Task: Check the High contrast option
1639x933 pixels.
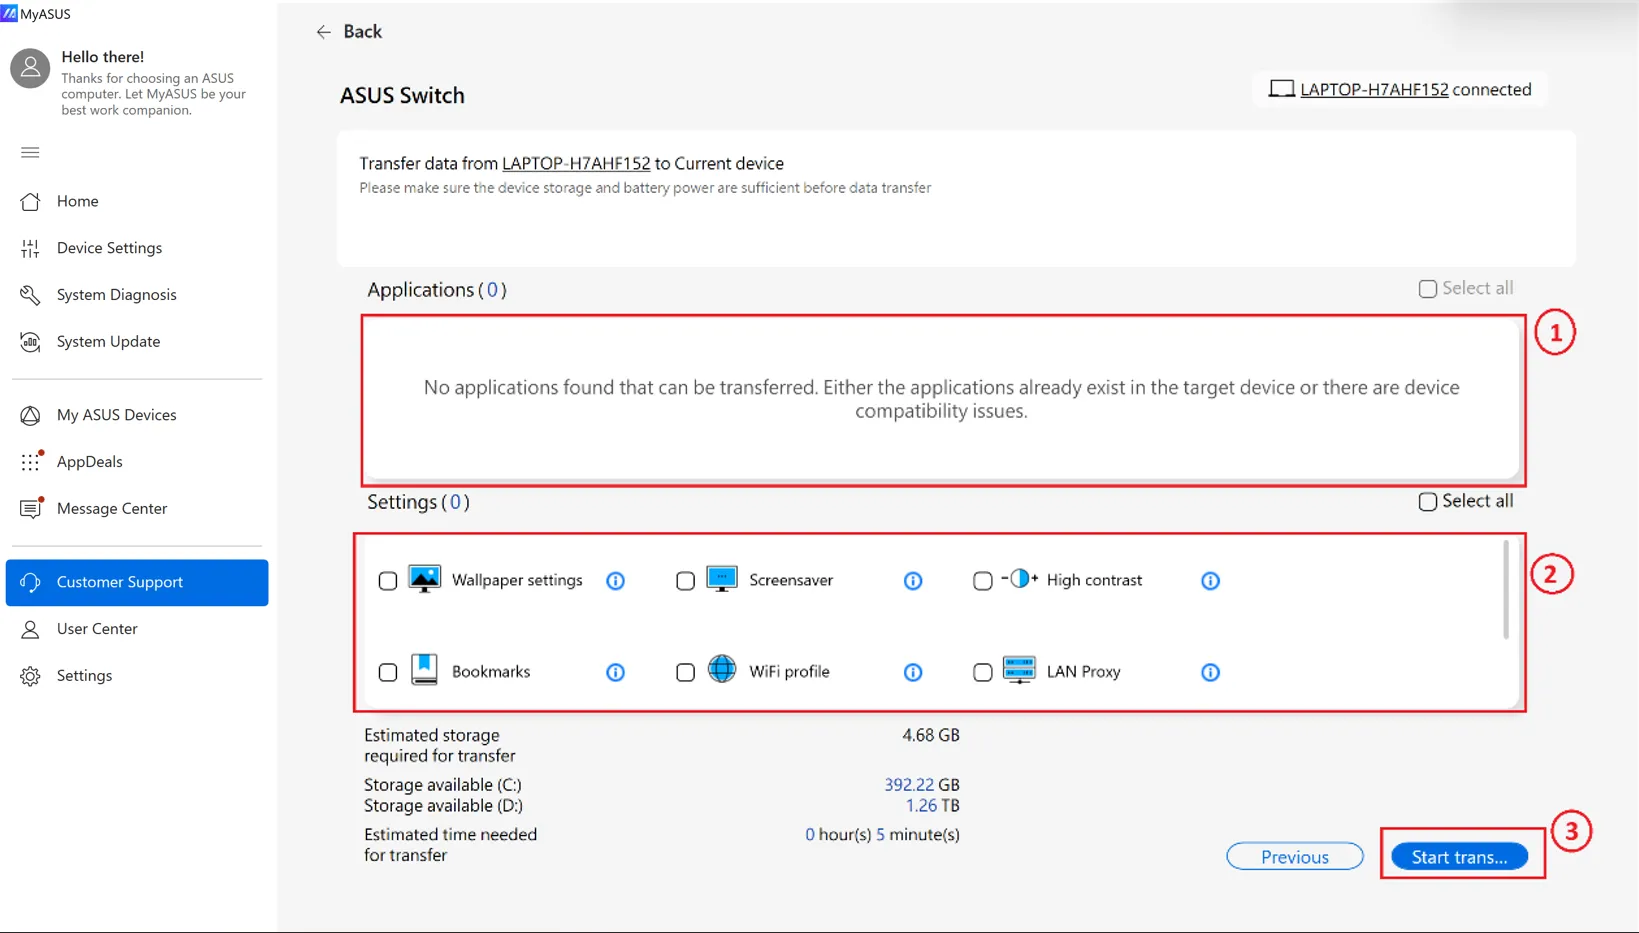Action: (x=982, y=580)
